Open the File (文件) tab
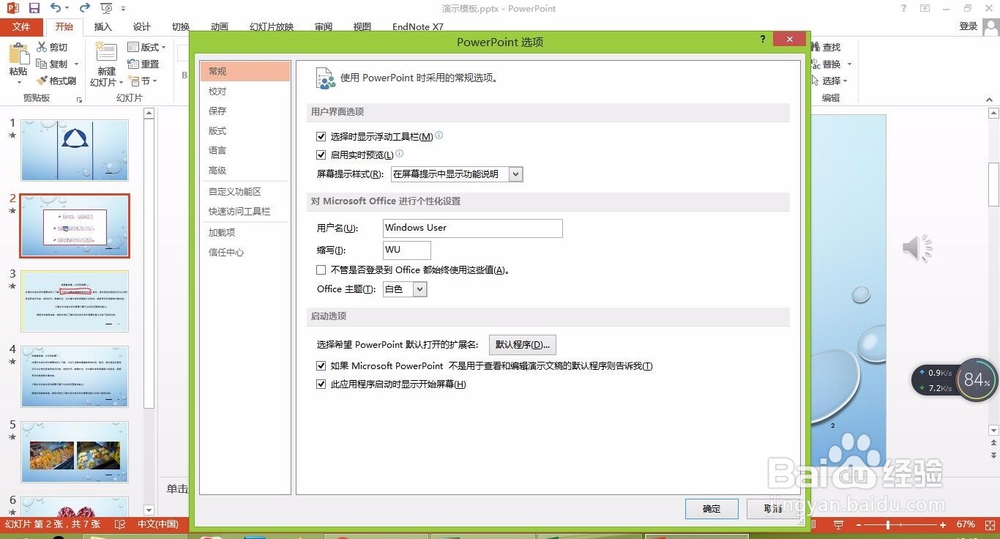This screenshot has width=1000, height=539. coord(22,27)
